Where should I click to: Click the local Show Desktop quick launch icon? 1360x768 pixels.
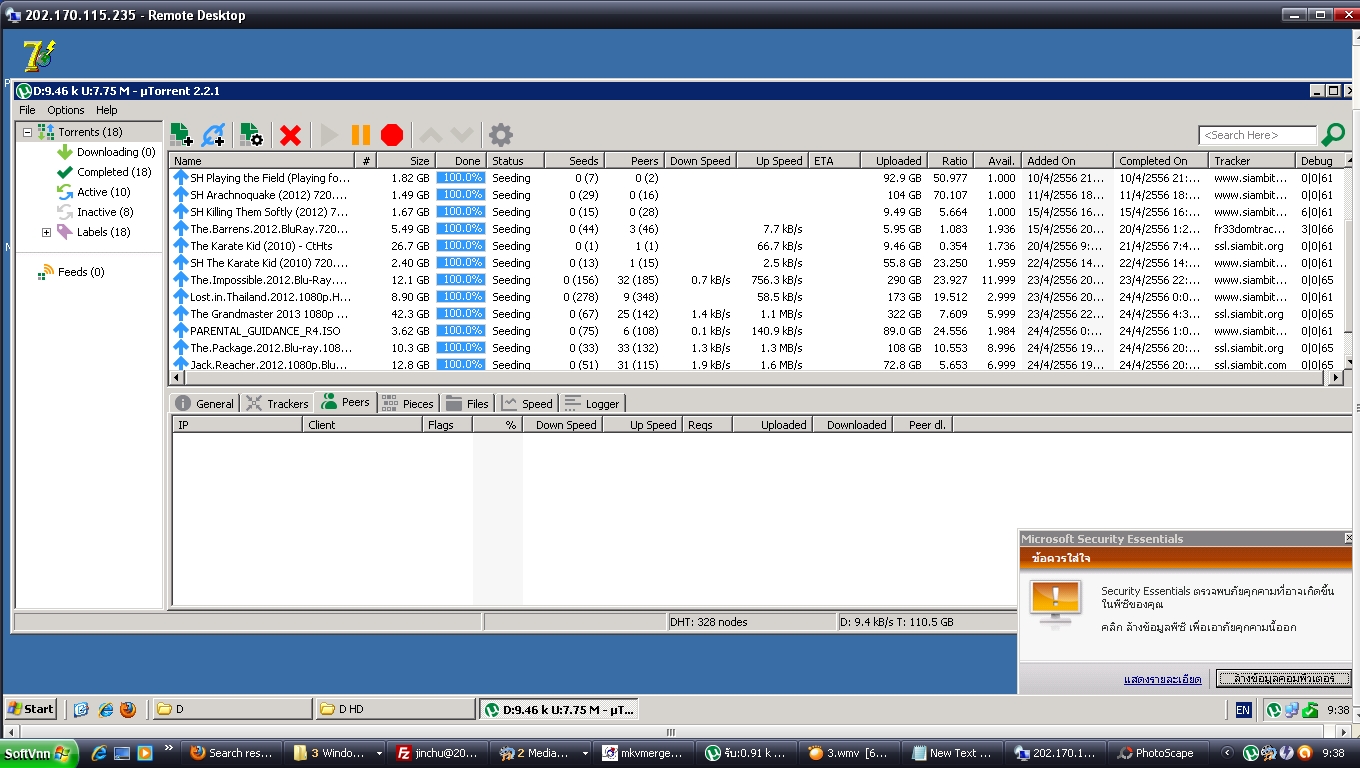tap(122, 753)
